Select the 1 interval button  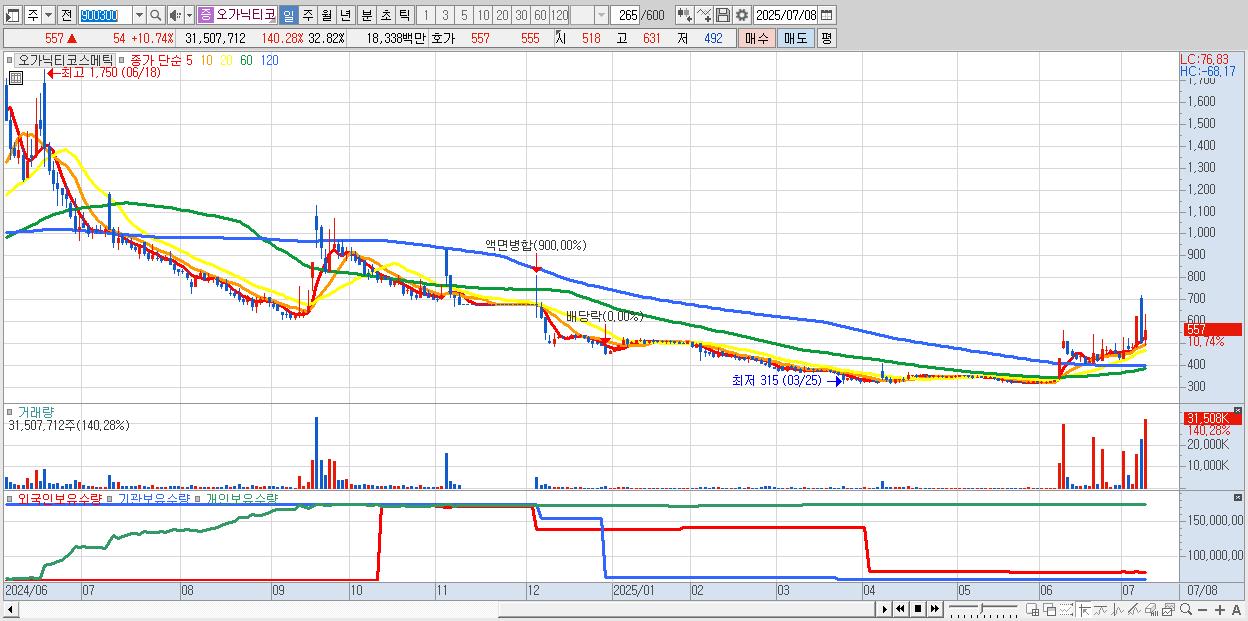point(426,15)
